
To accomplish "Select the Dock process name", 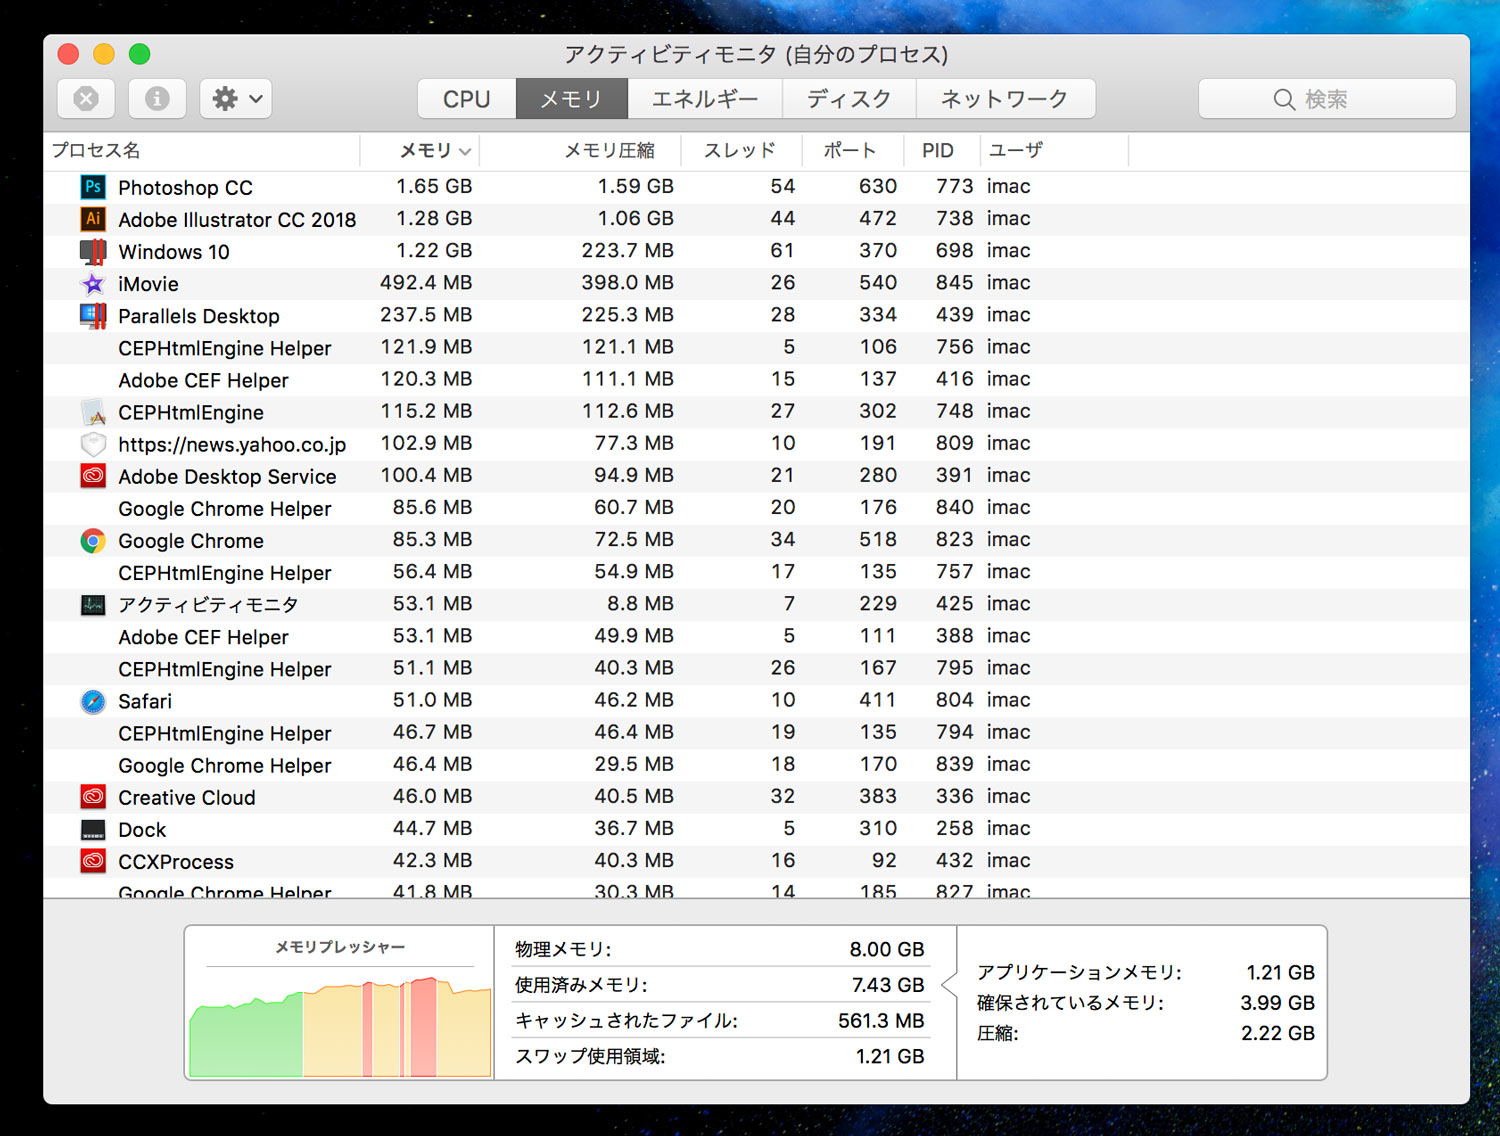I will [x=142, y=829].
